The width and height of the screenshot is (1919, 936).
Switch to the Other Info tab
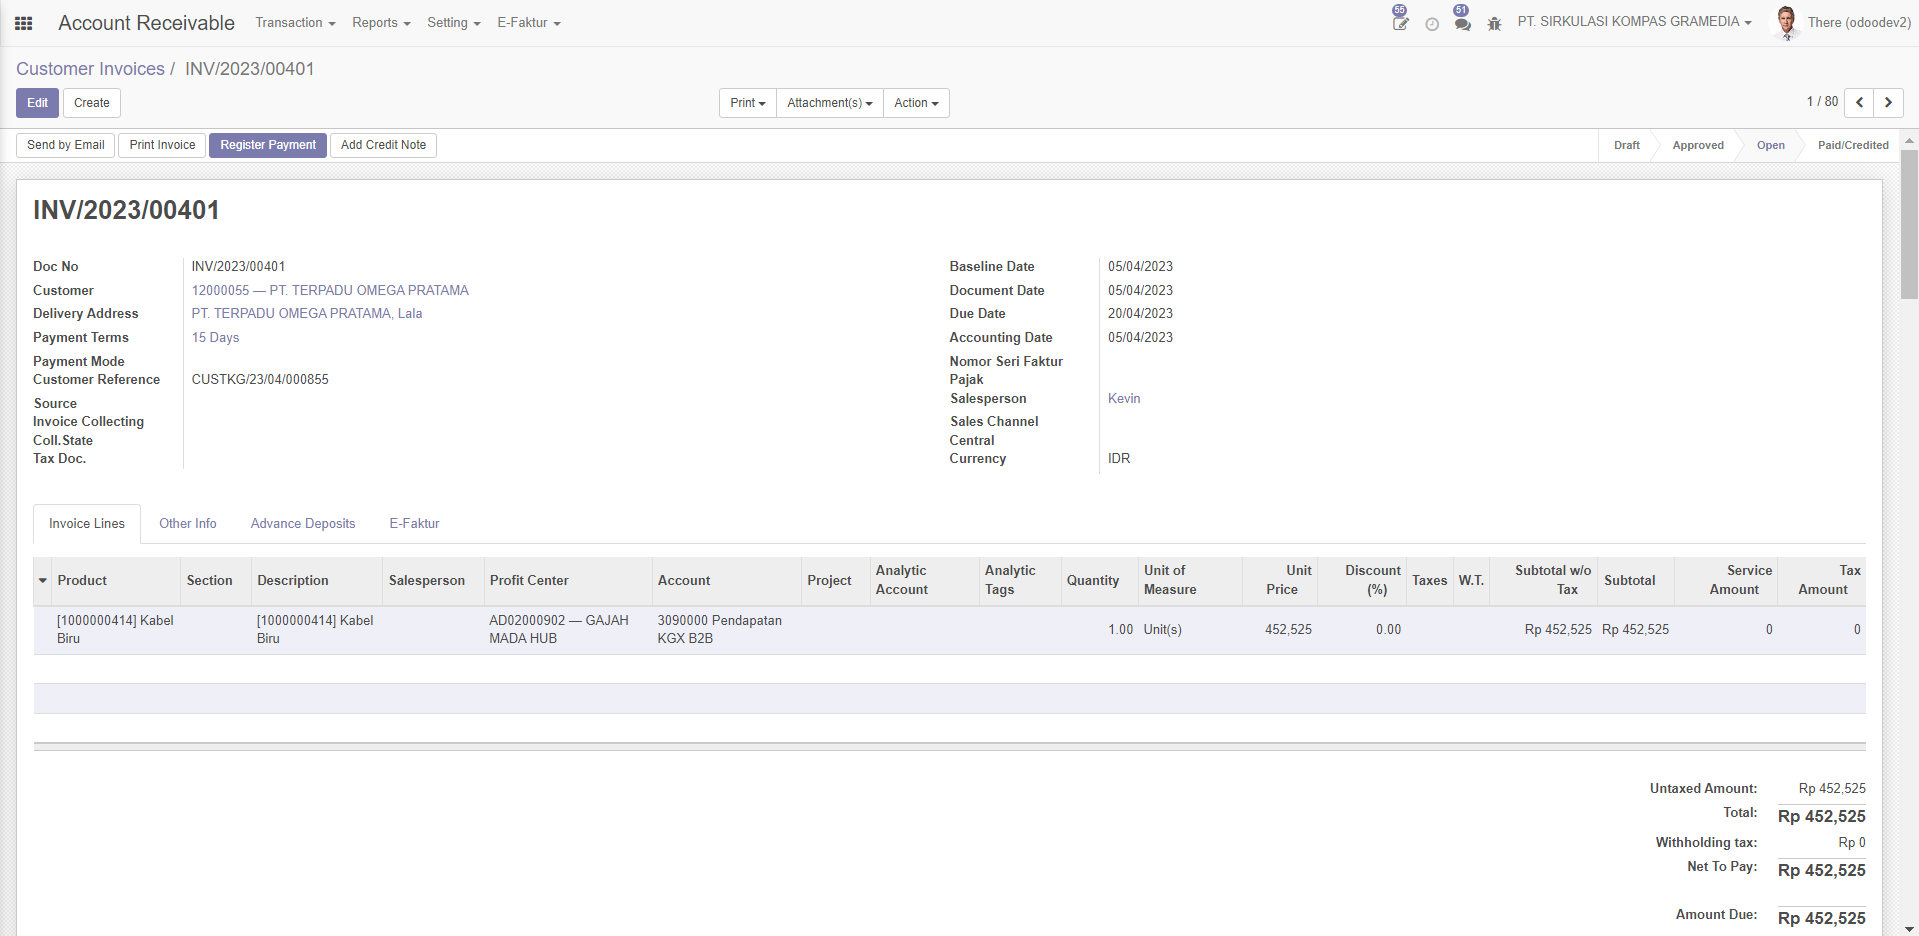coord(188,524)
